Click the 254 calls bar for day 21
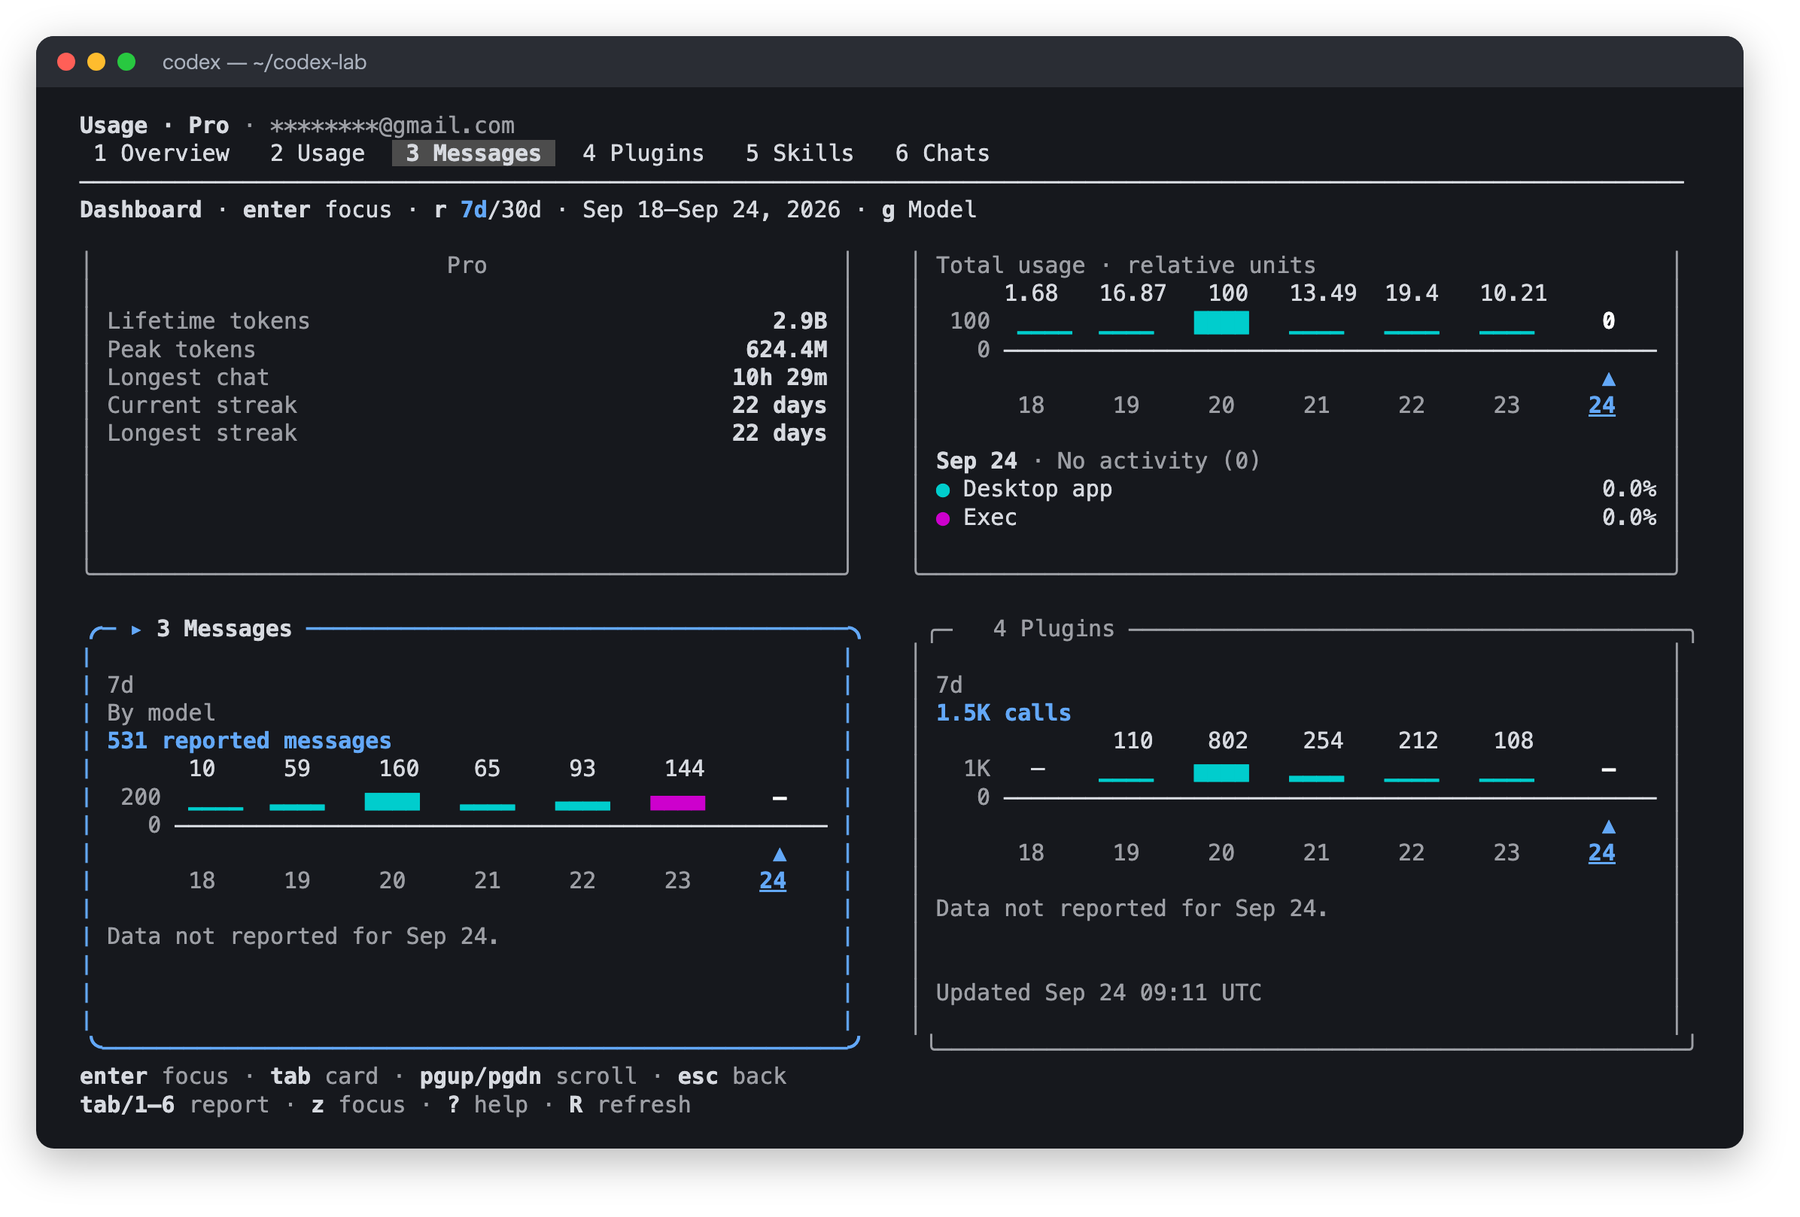The width and height of the screenshot is (1800, 1217). (x=1316, y=778)
